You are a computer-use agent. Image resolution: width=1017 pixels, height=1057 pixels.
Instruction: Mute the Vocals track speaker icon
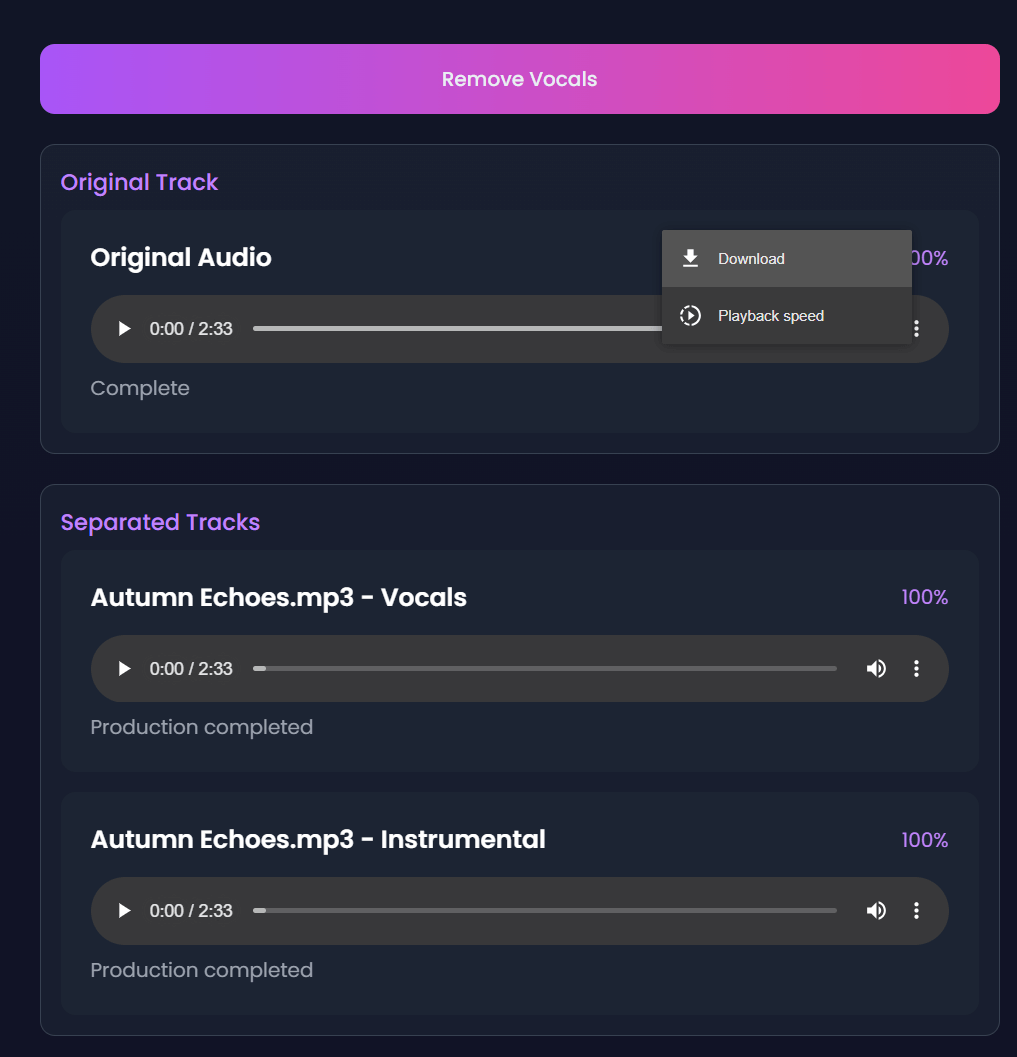tap(876, 668)
